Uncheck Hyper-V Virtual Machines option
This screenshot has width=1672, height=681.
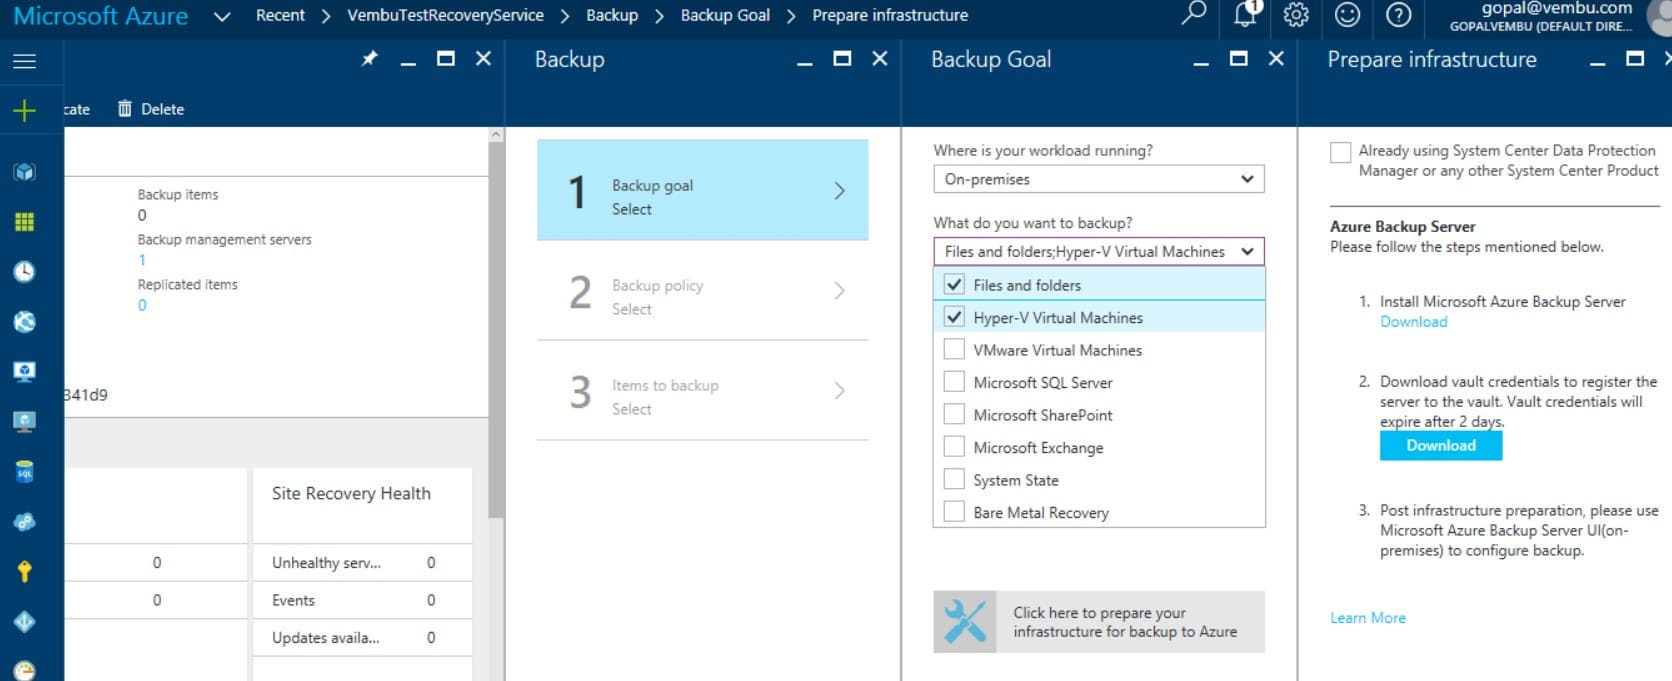coord(955,317)
